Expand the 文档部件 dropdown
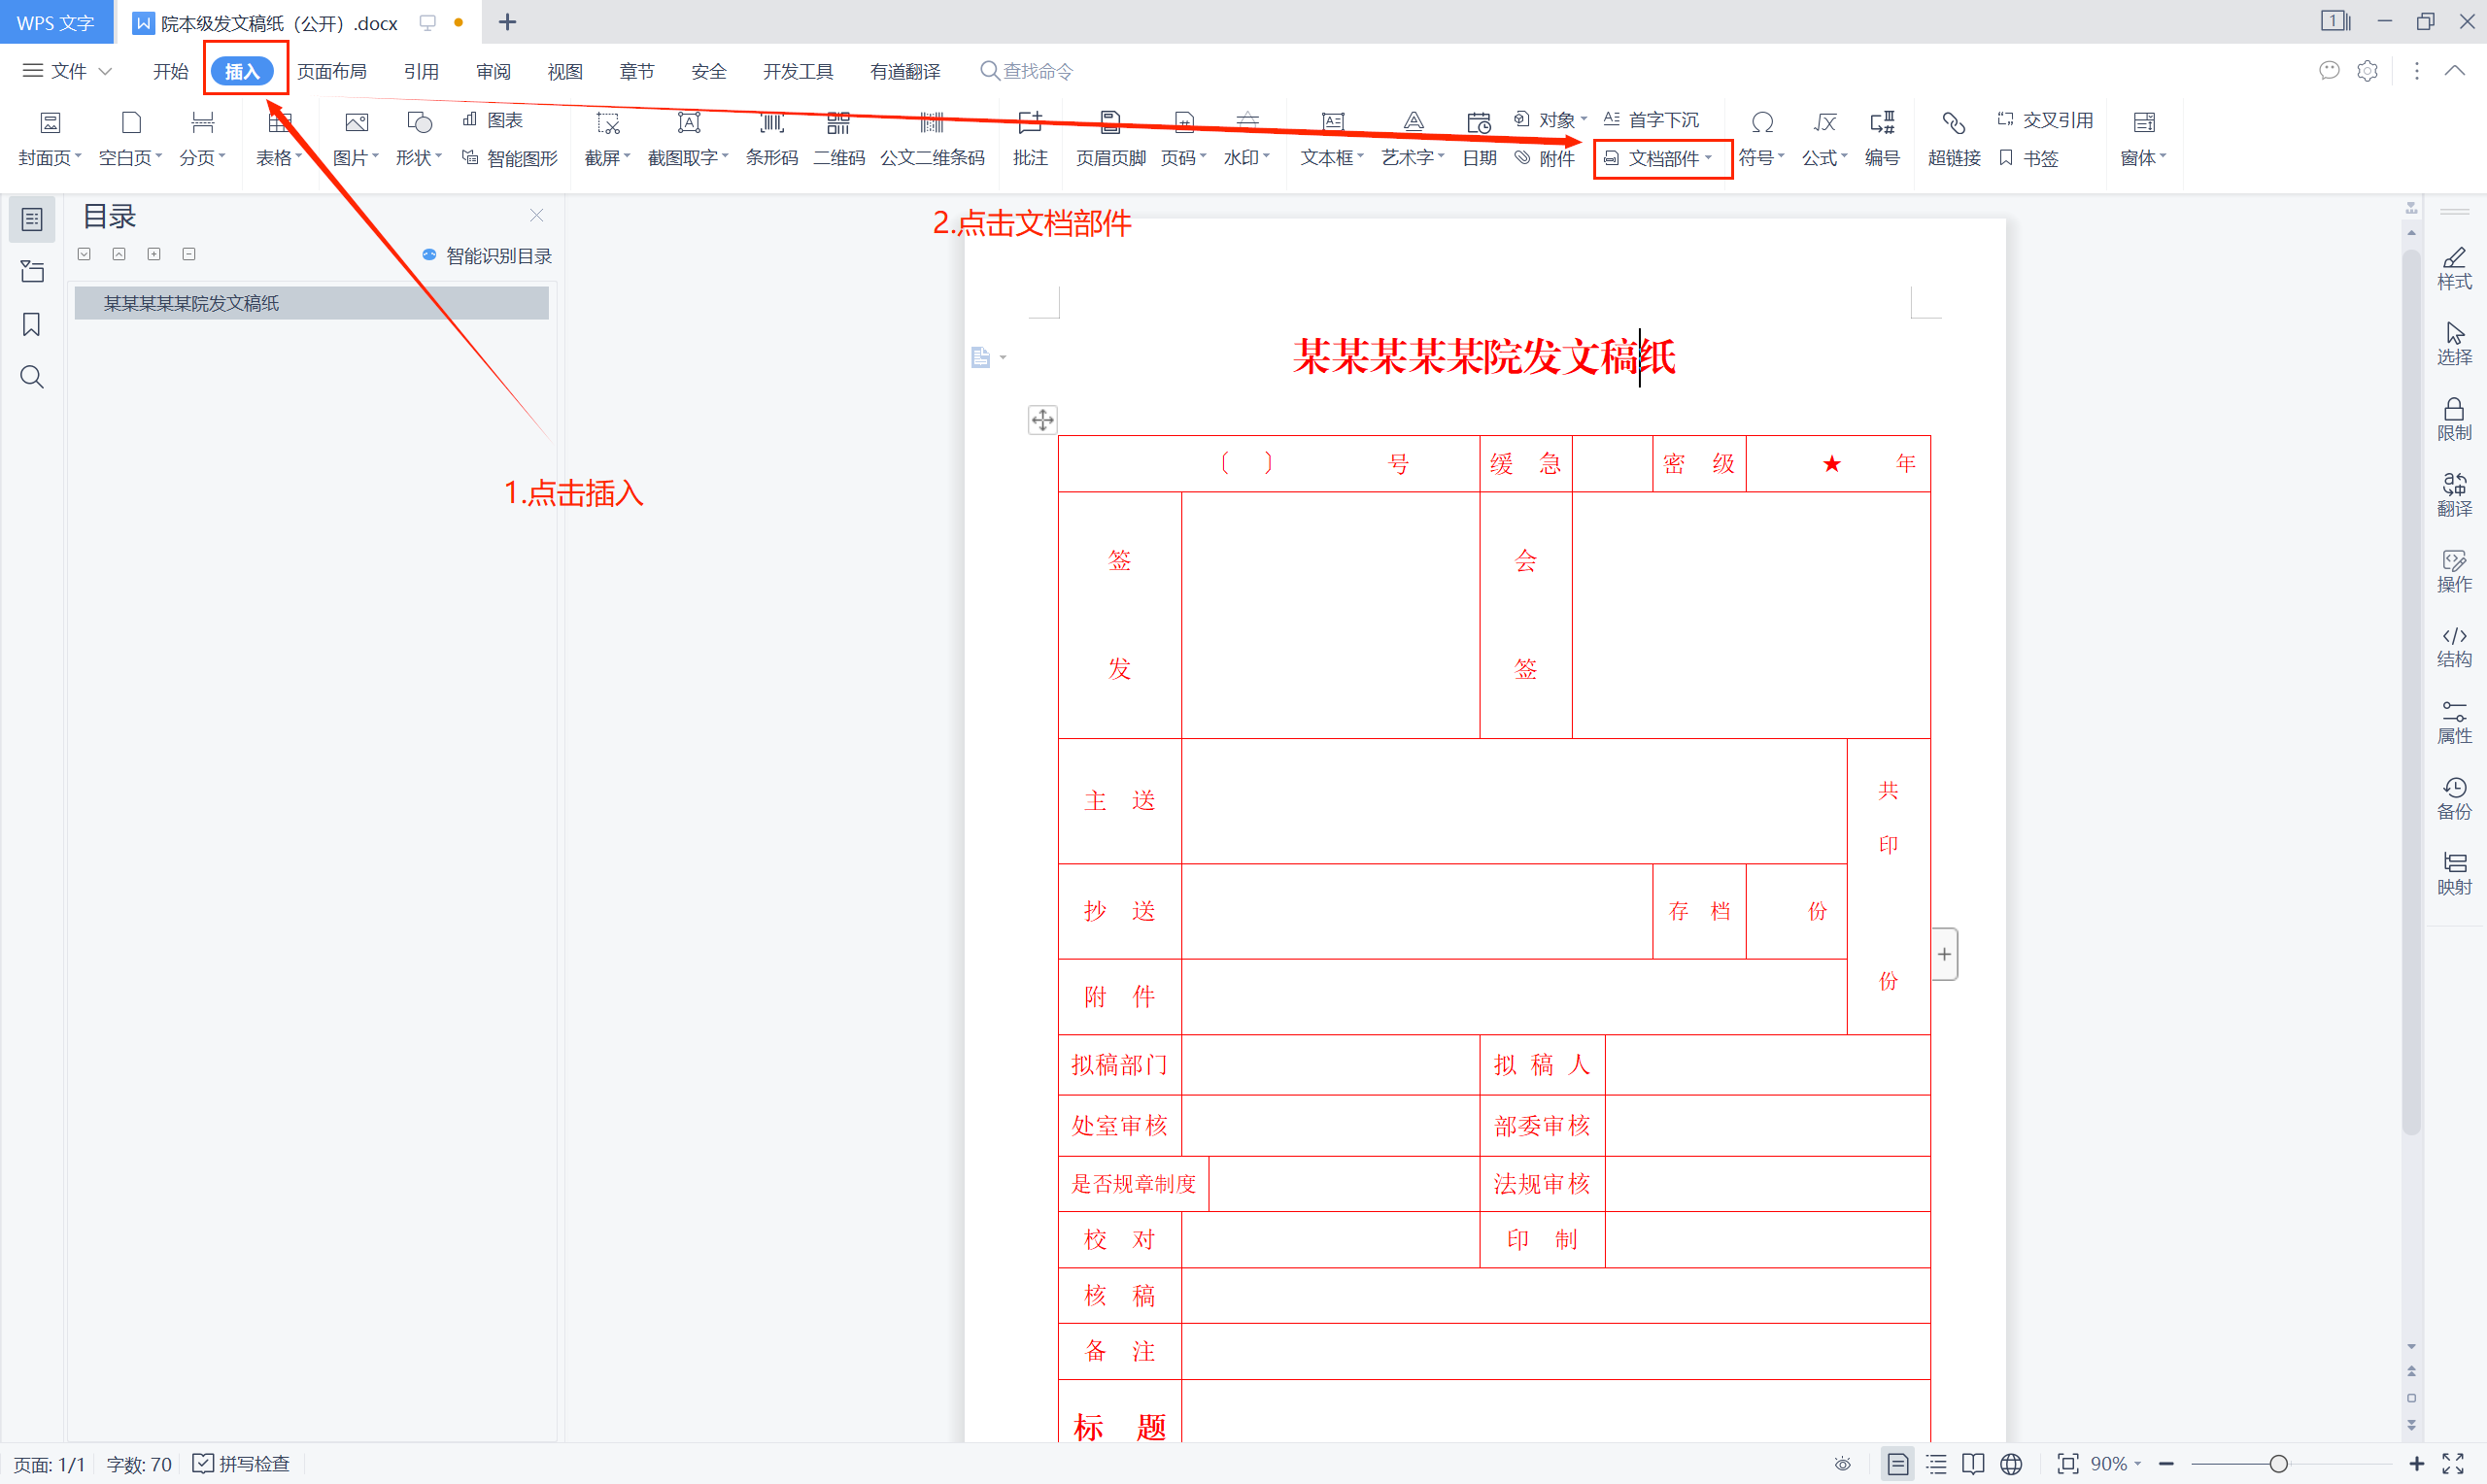This screenshot has height=1484, width=2487. coord(1663,158)
